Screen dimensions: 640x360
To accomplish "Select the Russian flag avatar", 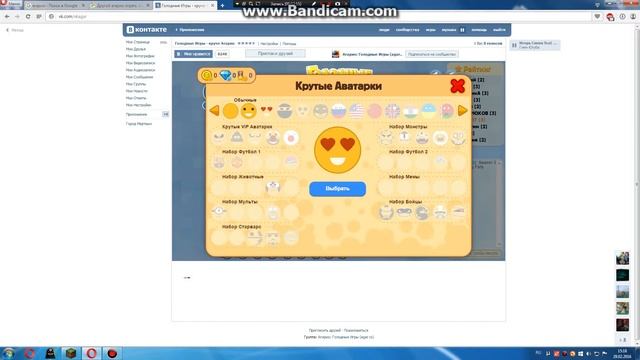I will tap(338, 111).
